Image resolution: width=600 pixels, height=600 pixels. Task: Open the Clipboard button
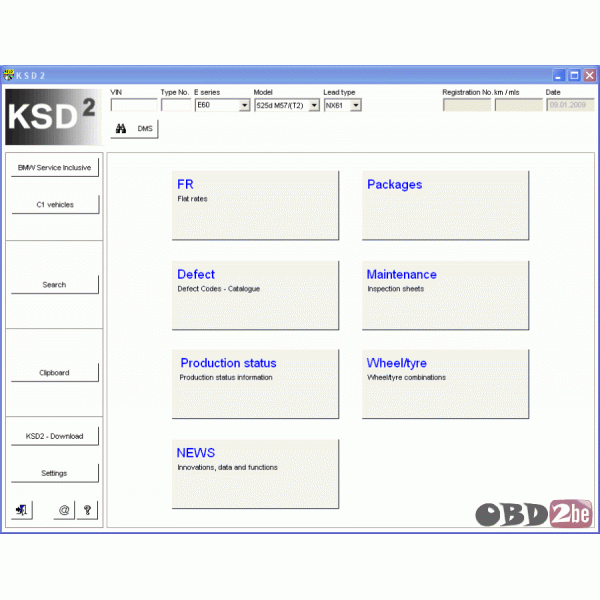coord(55,373)
